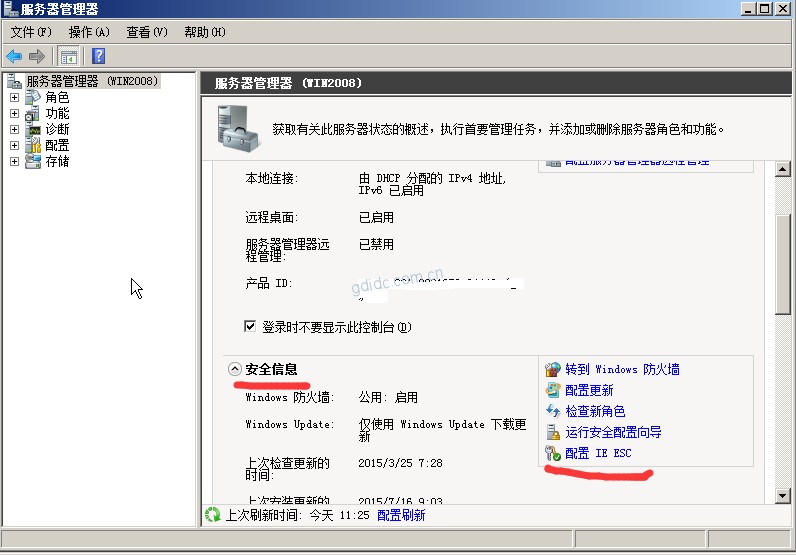796x555 pixels.
Task: Expand the 配置 tree node
Action: pyautogui.click(x=14, y=145)
